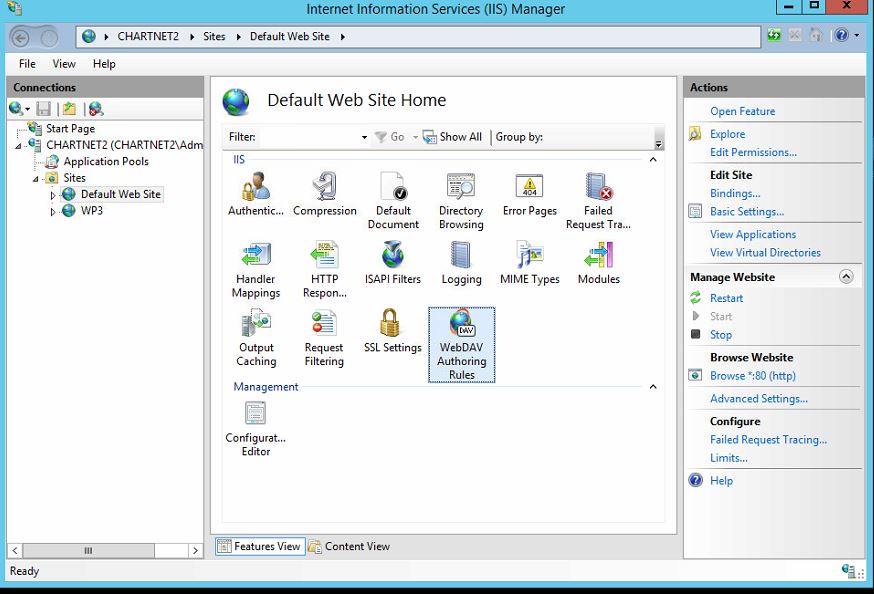Open MIME Types feature
Screen dimensions: 874x594
530,263
